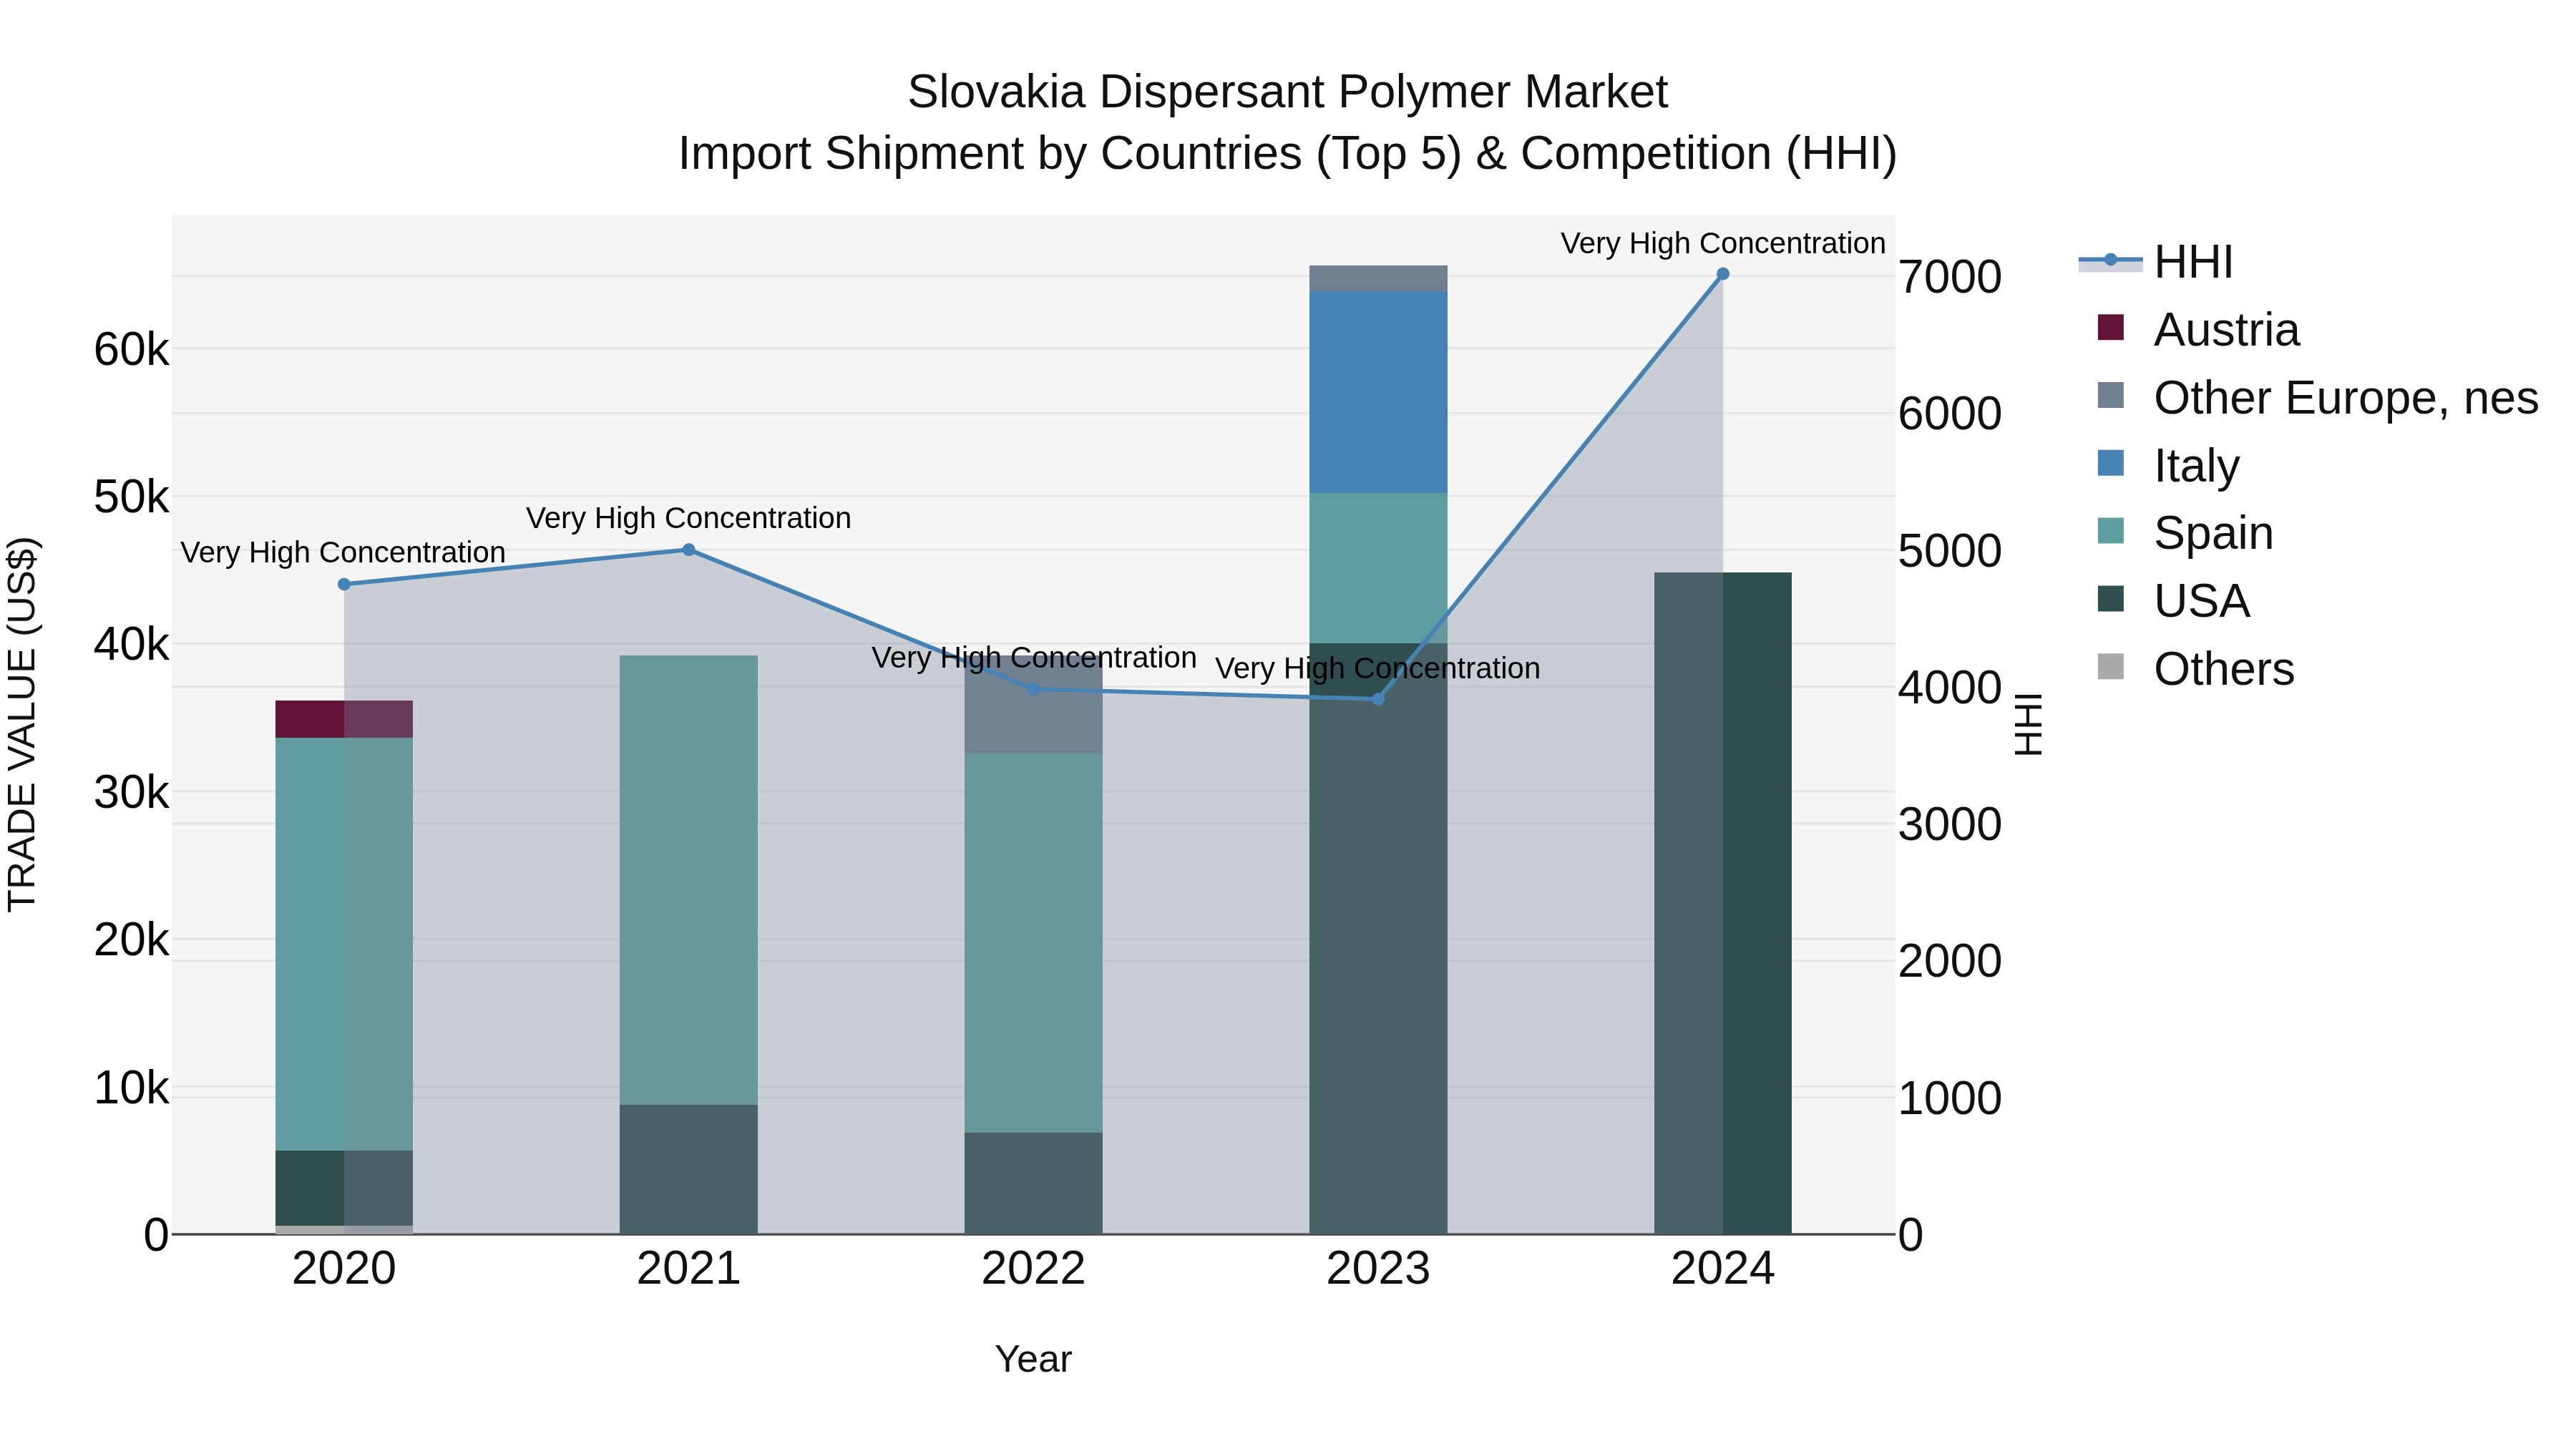Image resolution: width=2576 pixels, height=1449 pixels.
Task: Click the Spain segment in 2021 bar
Action: pyautogui.click(x=689, y=880)
